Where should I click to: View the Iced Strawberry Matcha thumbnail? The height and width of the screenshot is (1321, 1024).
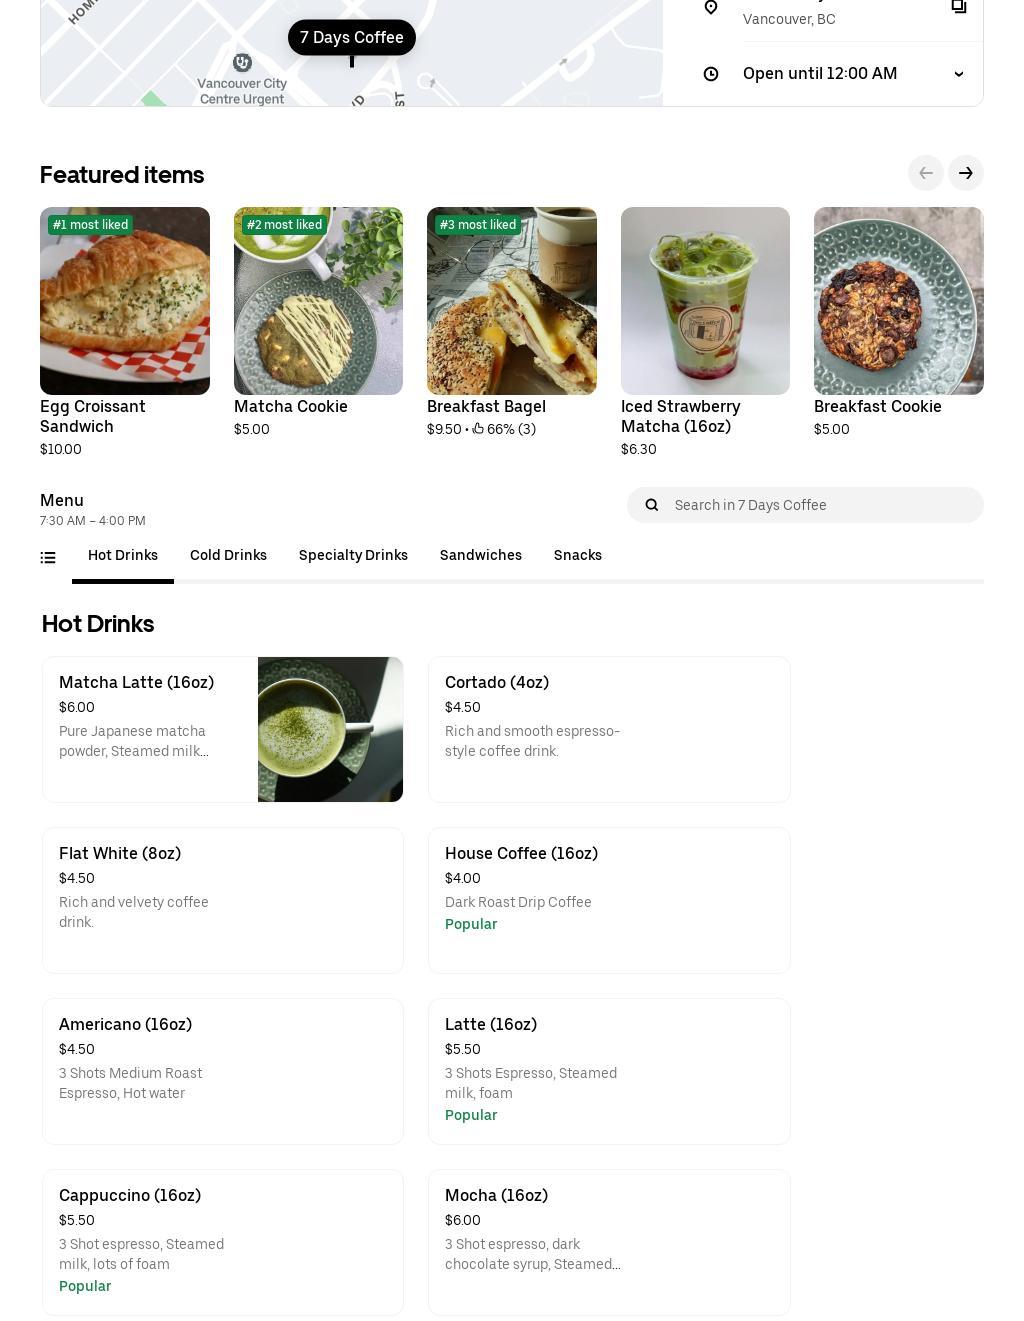(705, 301)
